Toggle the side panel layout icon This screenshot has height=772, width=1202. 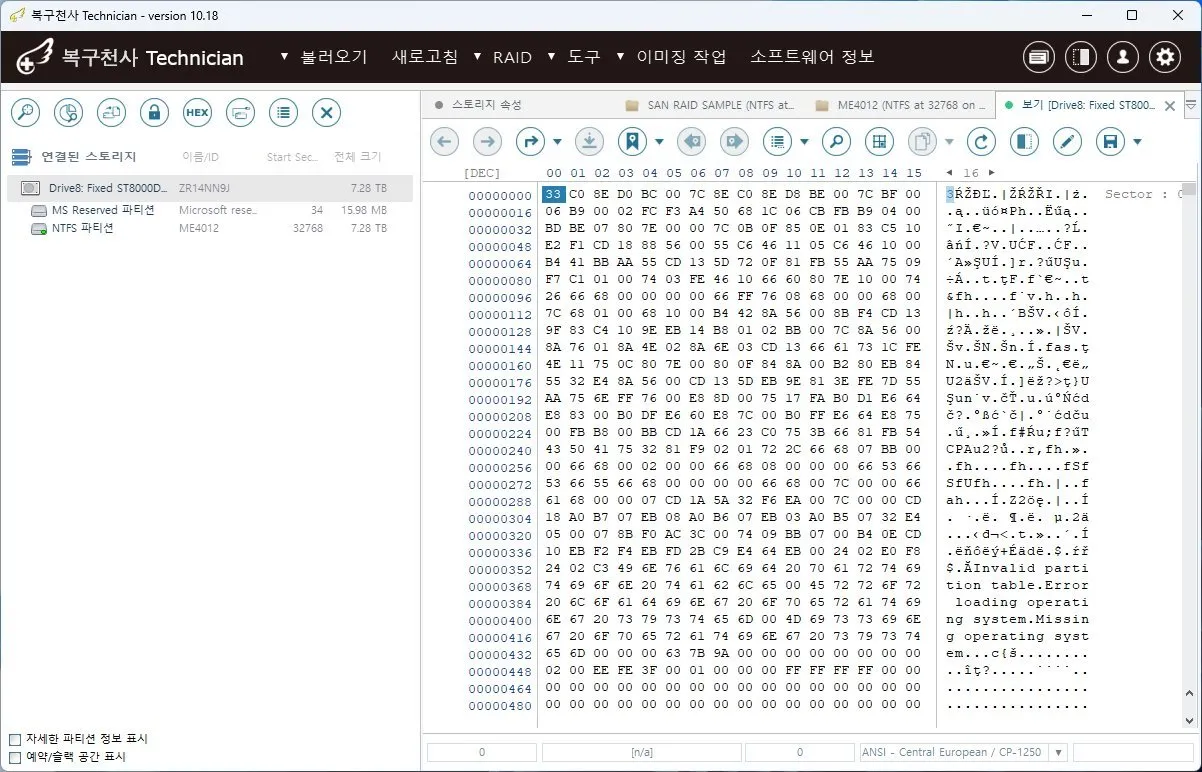(x=1025, y=142)
